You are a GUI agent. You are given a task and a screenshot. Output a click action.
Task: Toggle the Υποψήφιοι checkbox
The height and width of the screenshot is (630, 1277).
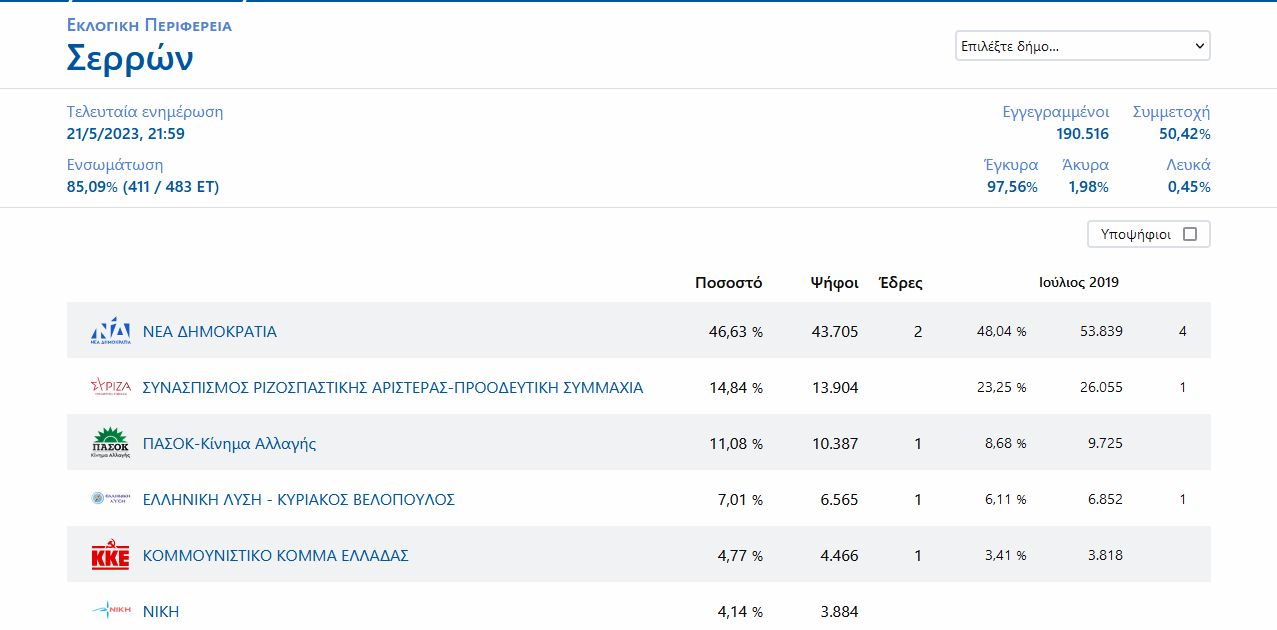[1189, 234]
